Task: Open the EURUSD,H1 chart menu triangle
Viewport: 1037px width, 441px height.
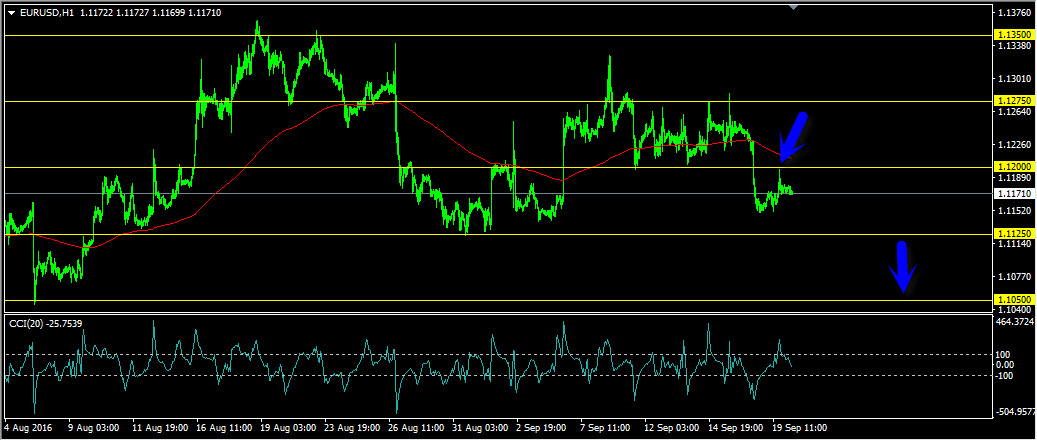Action: click(11, 13)
